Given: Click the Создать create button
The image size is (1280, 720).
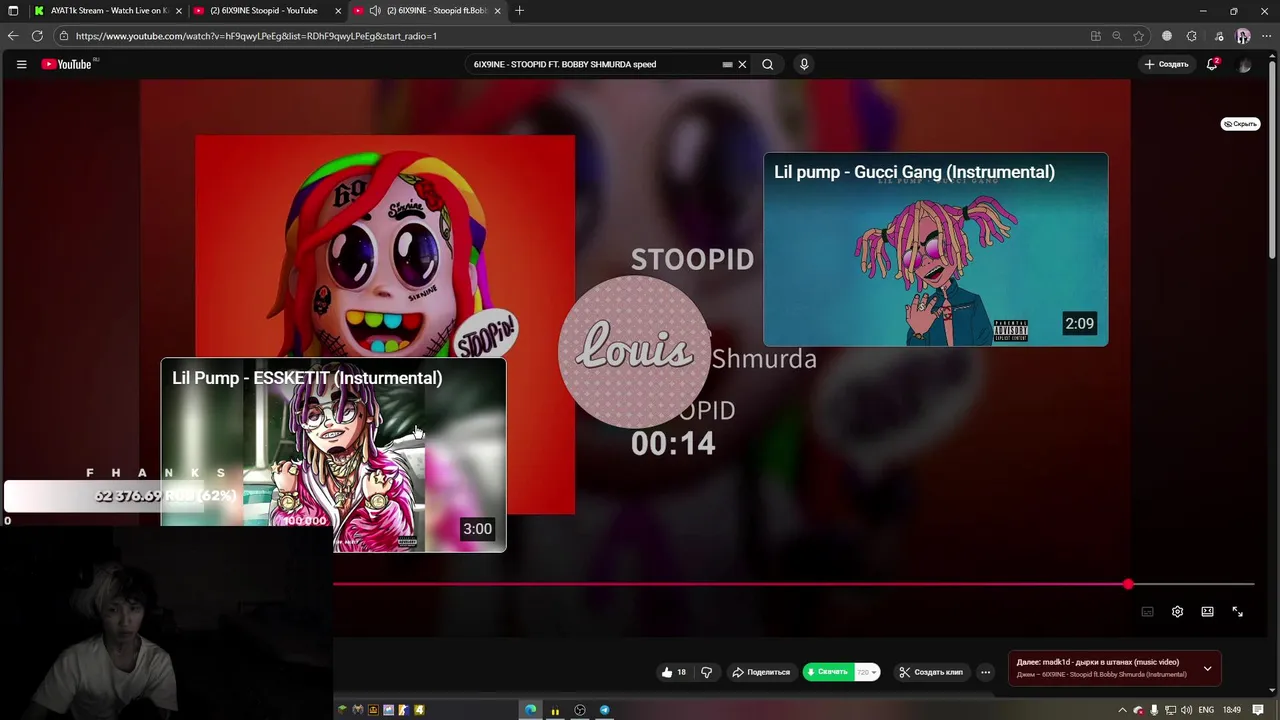Looking at the screenshot, I should click(1167, 64).
